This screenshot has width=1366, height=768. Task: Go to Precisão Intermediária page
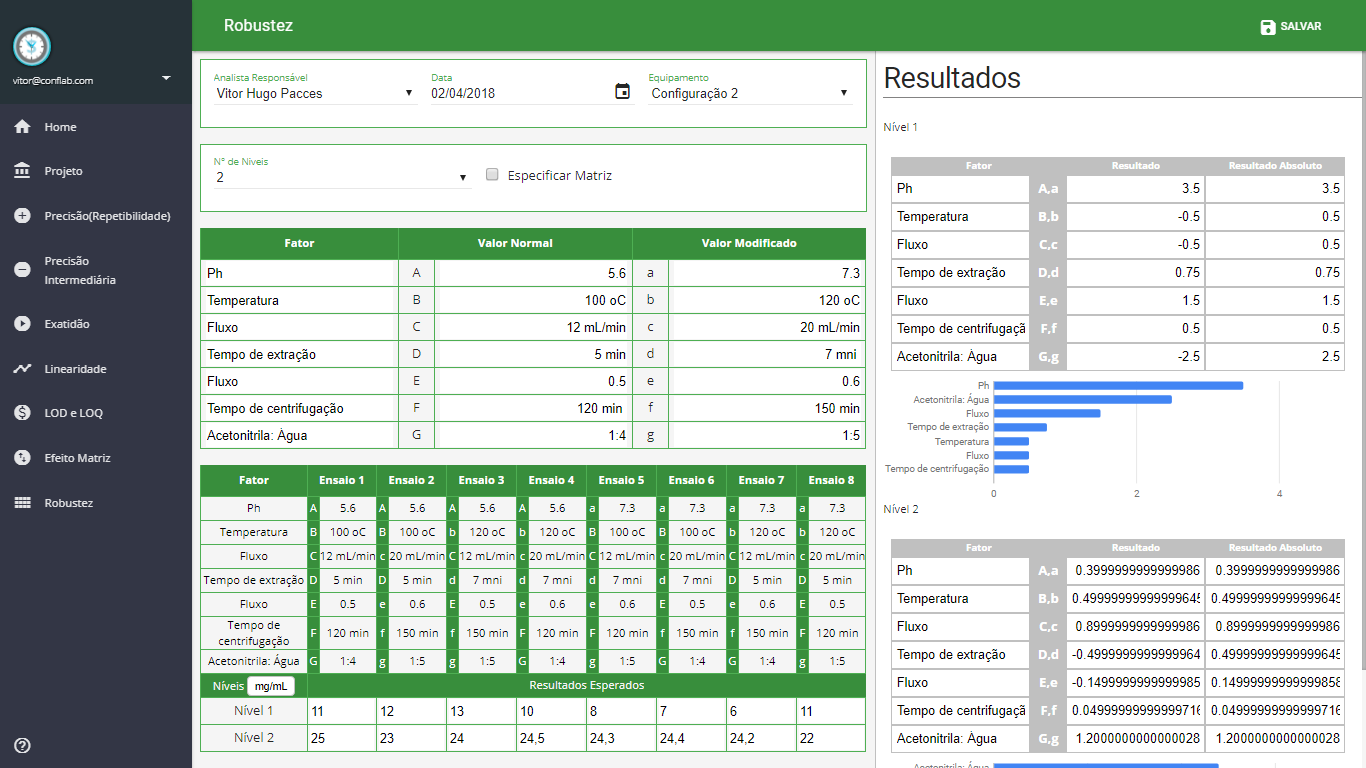pyautogui.click(x=80, y=270)
